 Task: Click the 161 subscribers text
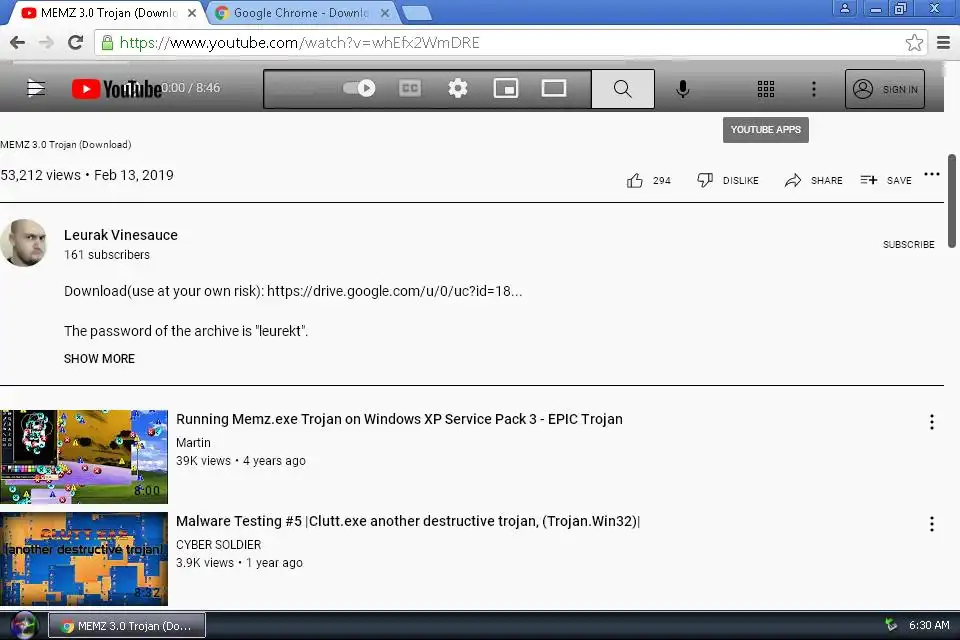coord(107,255)
